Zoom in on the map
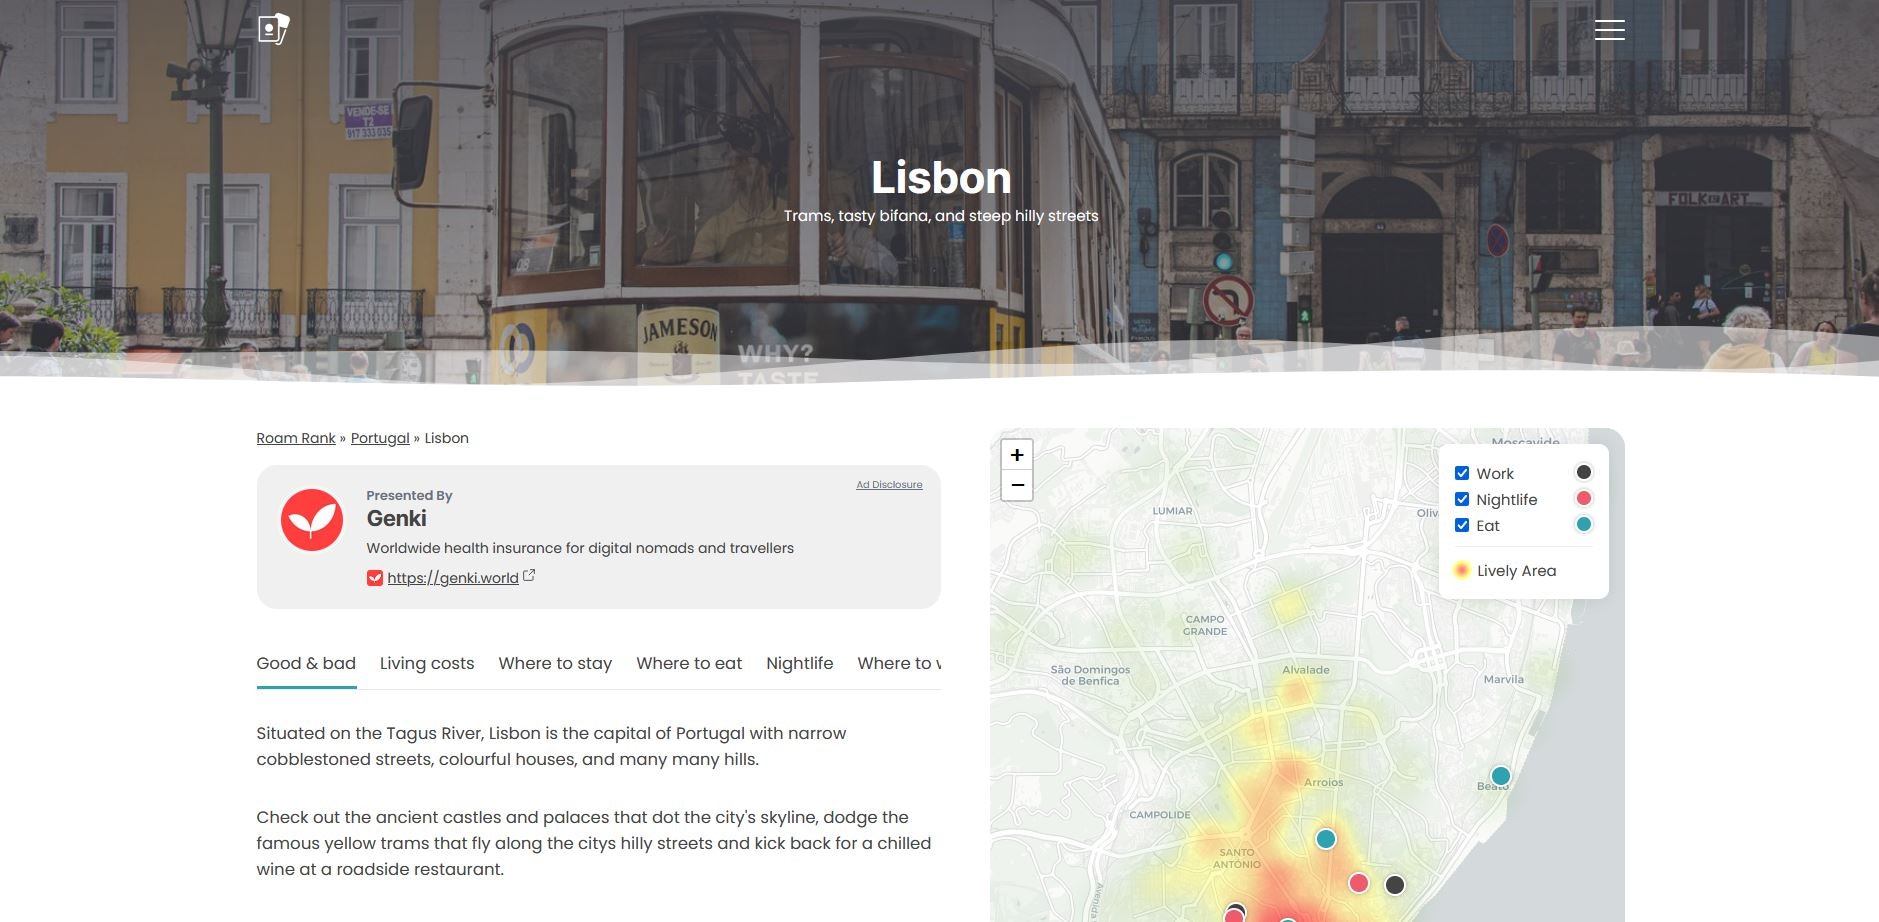The image size is (1879, 922). [1017, 455]
